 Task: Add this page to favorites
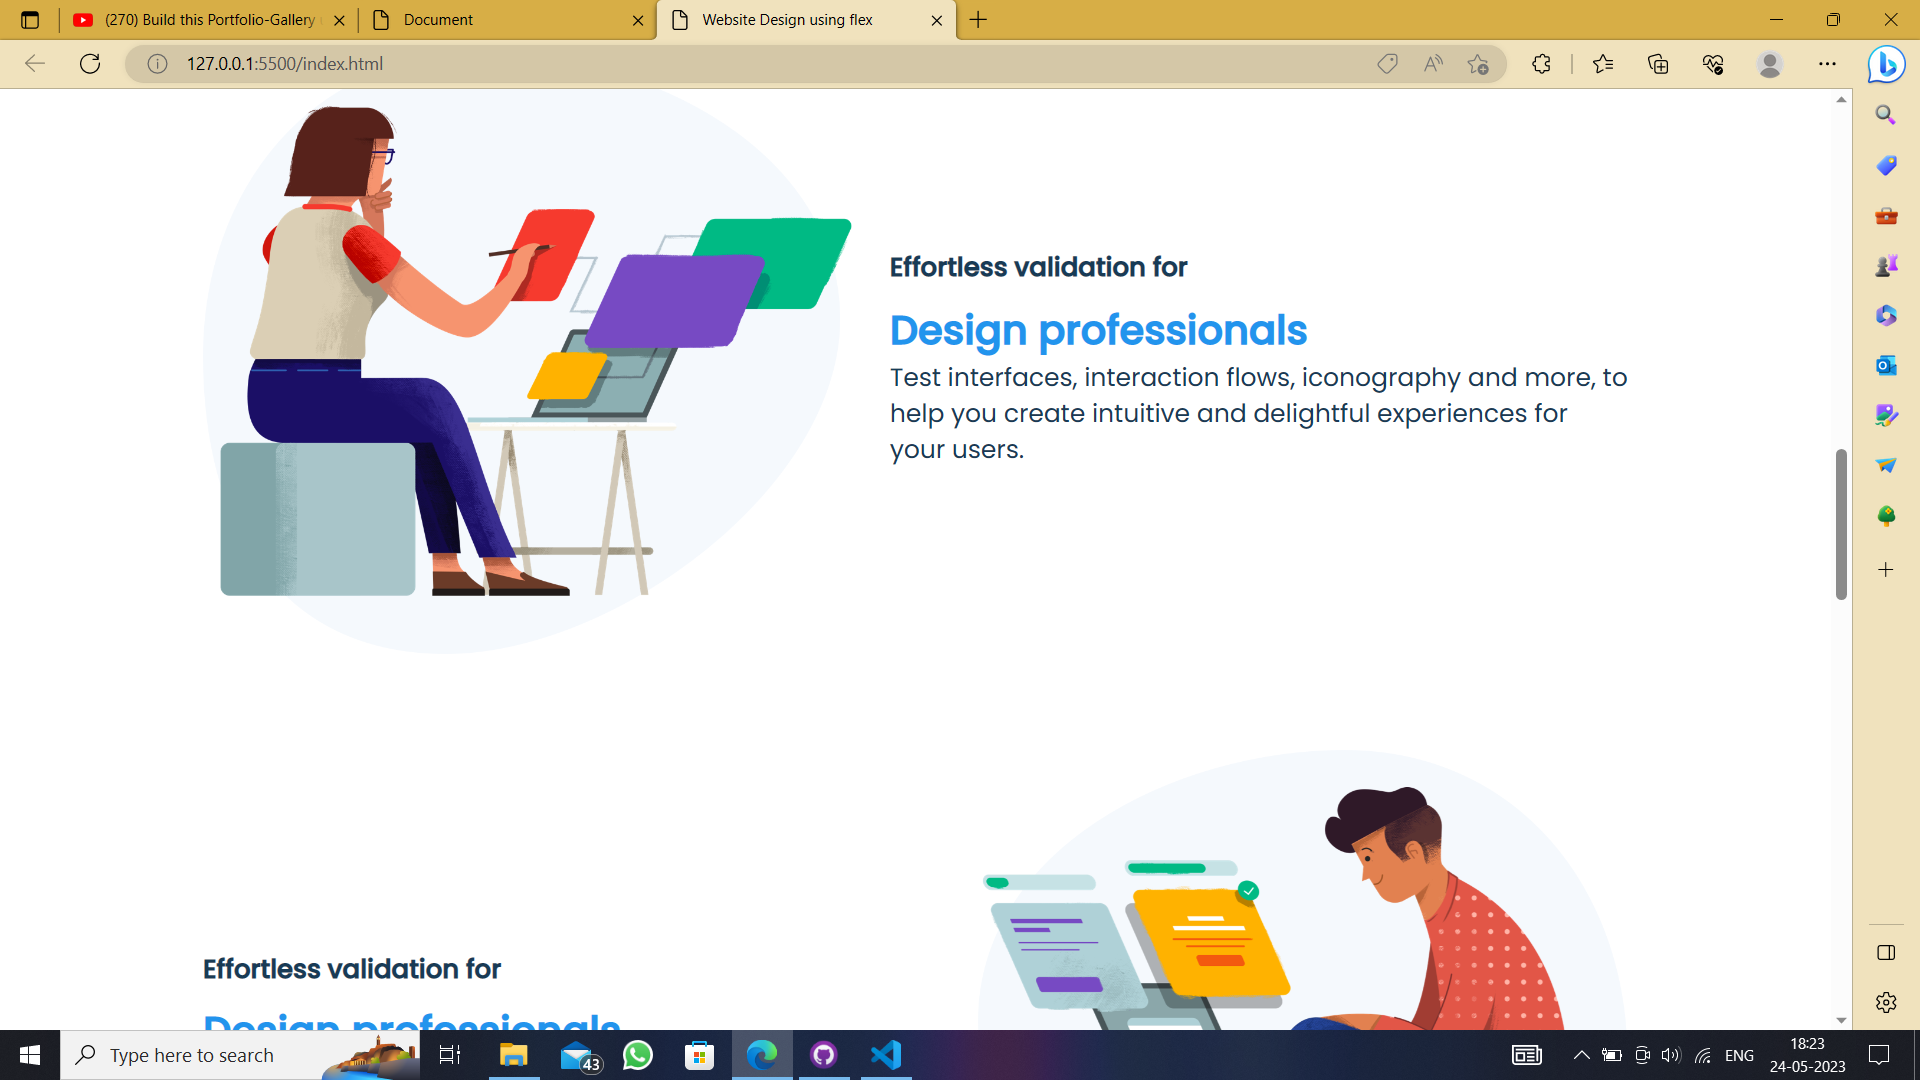pyautogui.click(x=1478, y=64)
